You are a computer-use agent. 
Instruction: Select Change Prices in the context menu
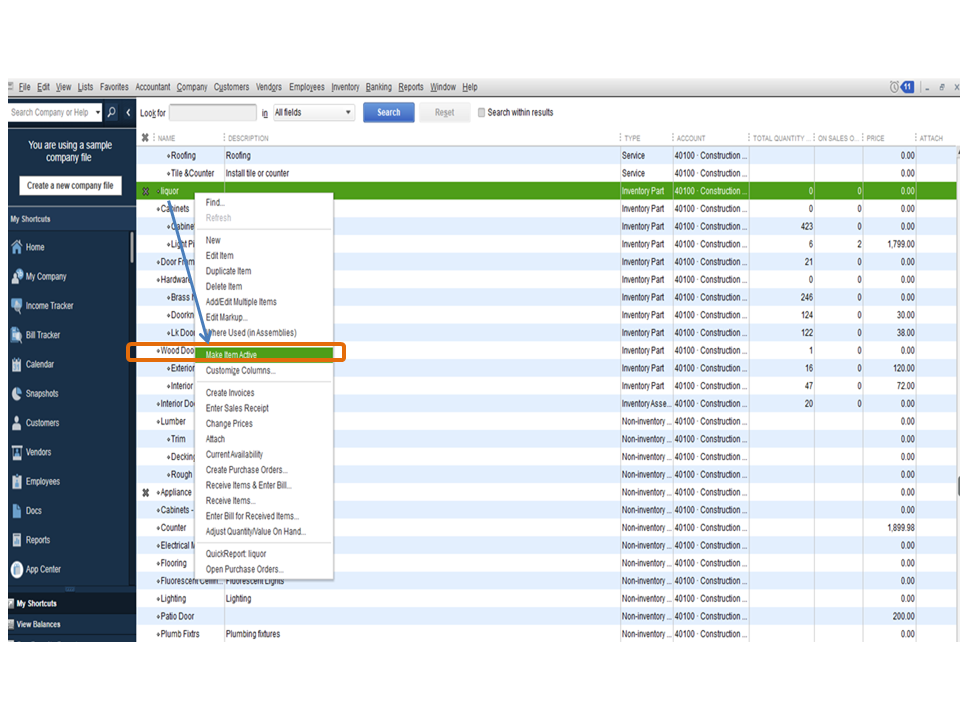[x=229, y=424]
